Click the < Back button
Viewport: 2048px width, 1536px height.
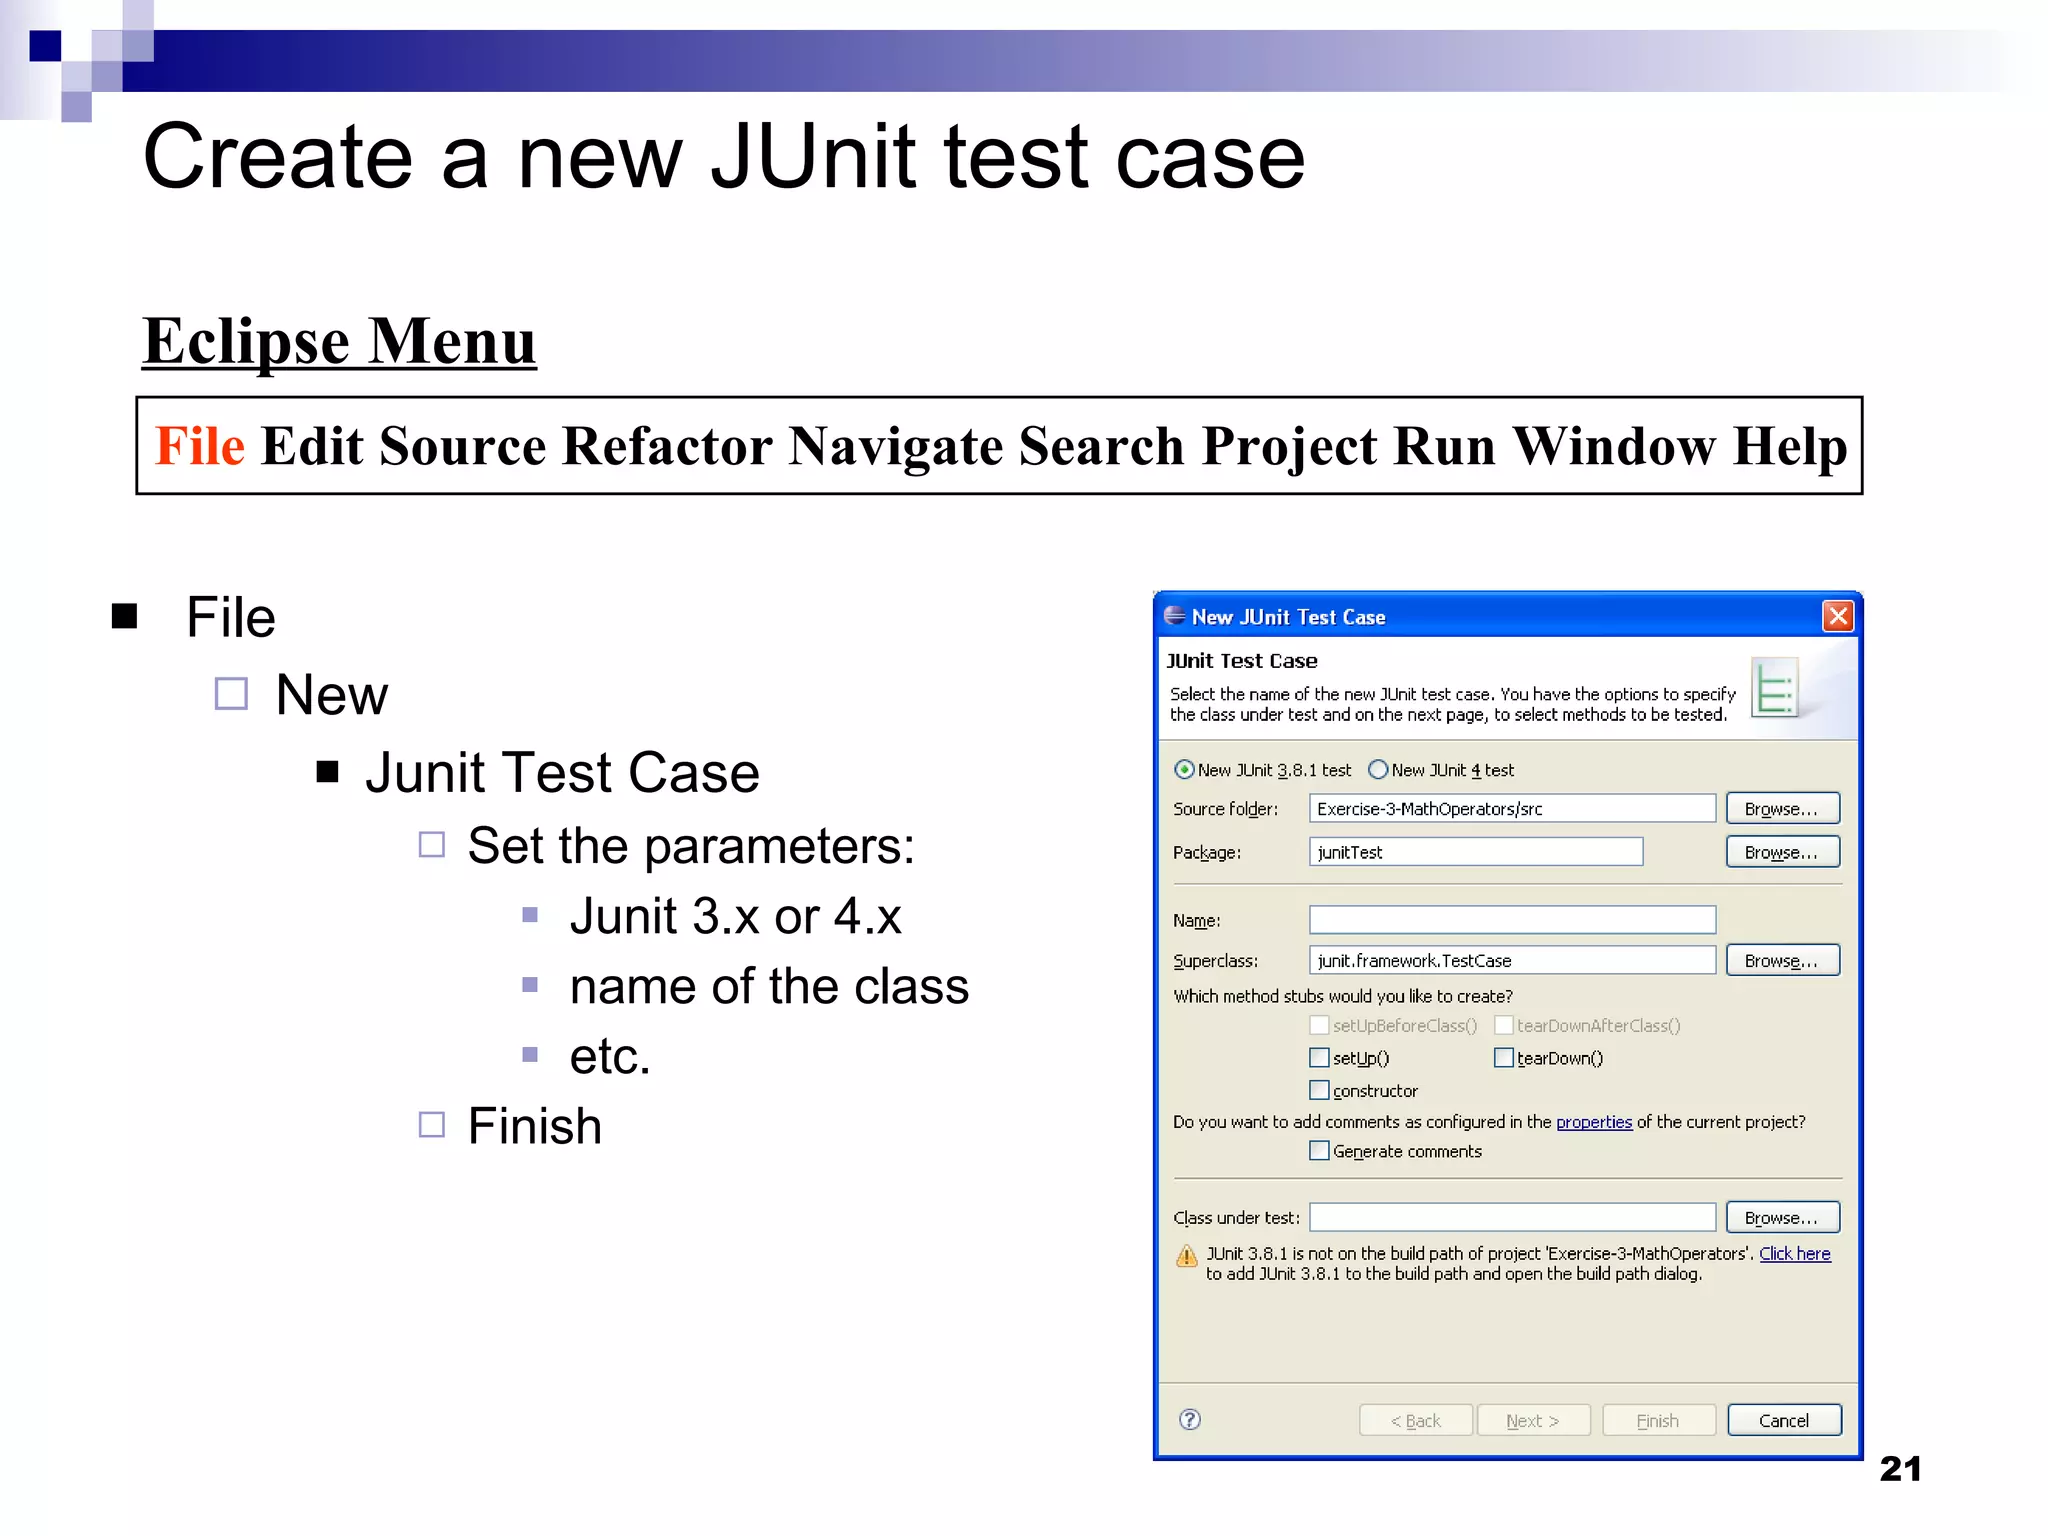[x=1416, y=1420]
